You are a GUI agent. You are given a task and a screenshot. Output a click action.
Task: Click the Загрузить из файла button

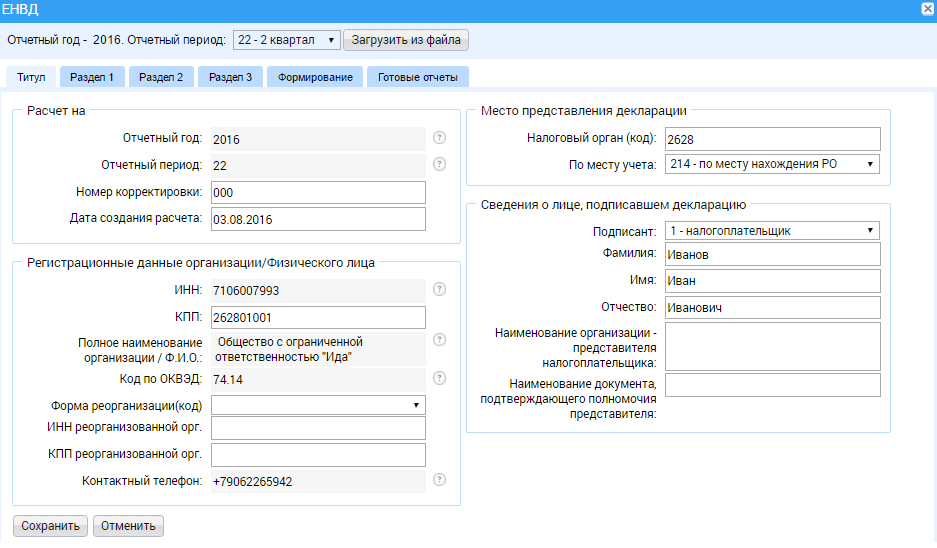coord(406,40)
